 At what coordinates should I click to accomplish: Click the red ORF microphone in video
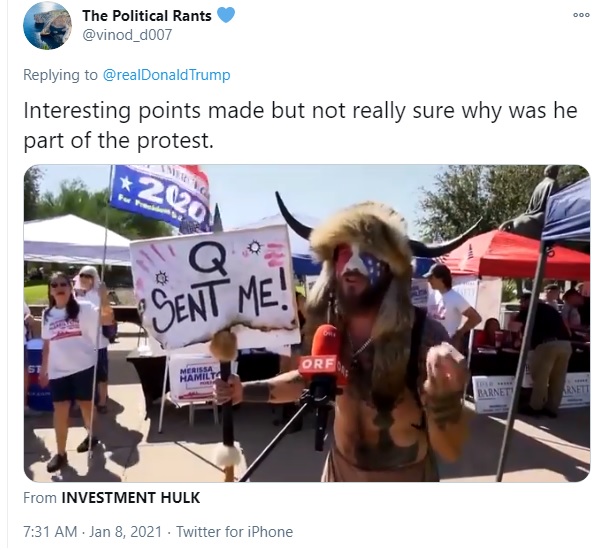click(x=320, y=356)
